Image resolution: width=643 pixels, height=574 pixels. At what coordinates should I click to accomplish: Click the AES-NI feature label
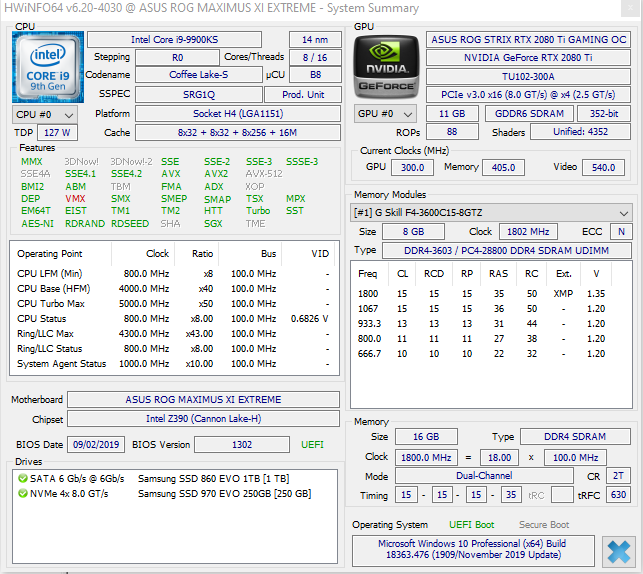coord(37,223)
